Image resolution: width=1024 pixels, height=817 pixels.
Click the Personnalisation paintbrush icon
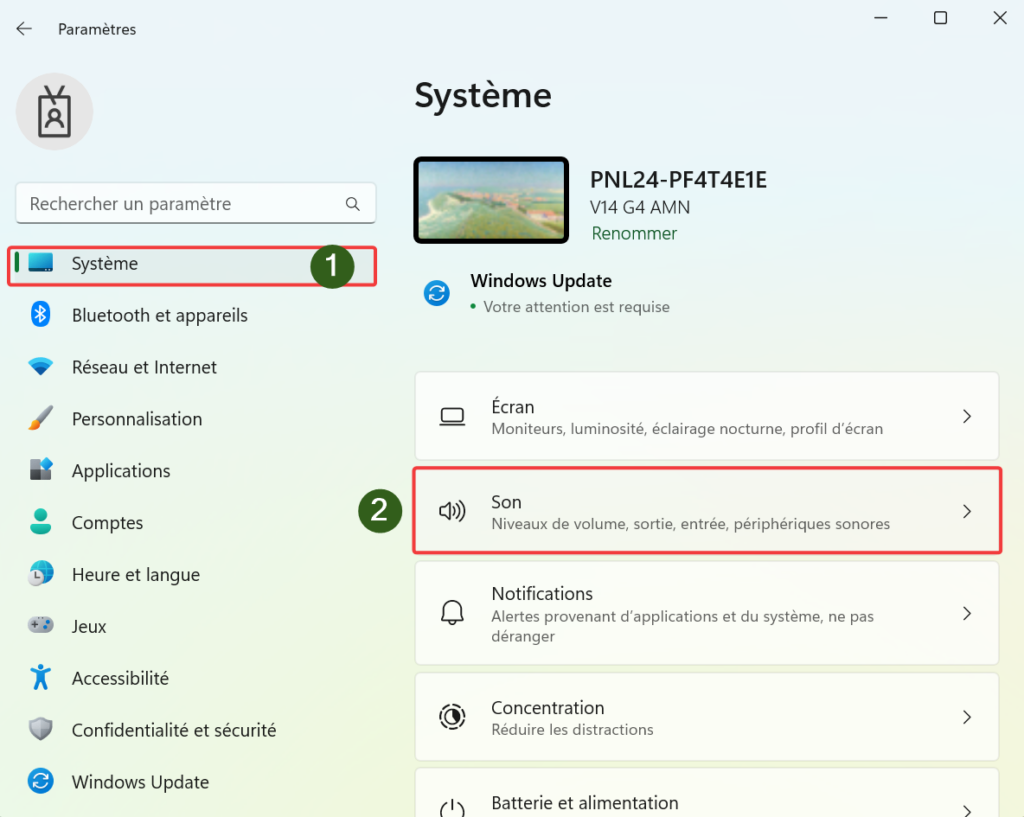[41, 419]
